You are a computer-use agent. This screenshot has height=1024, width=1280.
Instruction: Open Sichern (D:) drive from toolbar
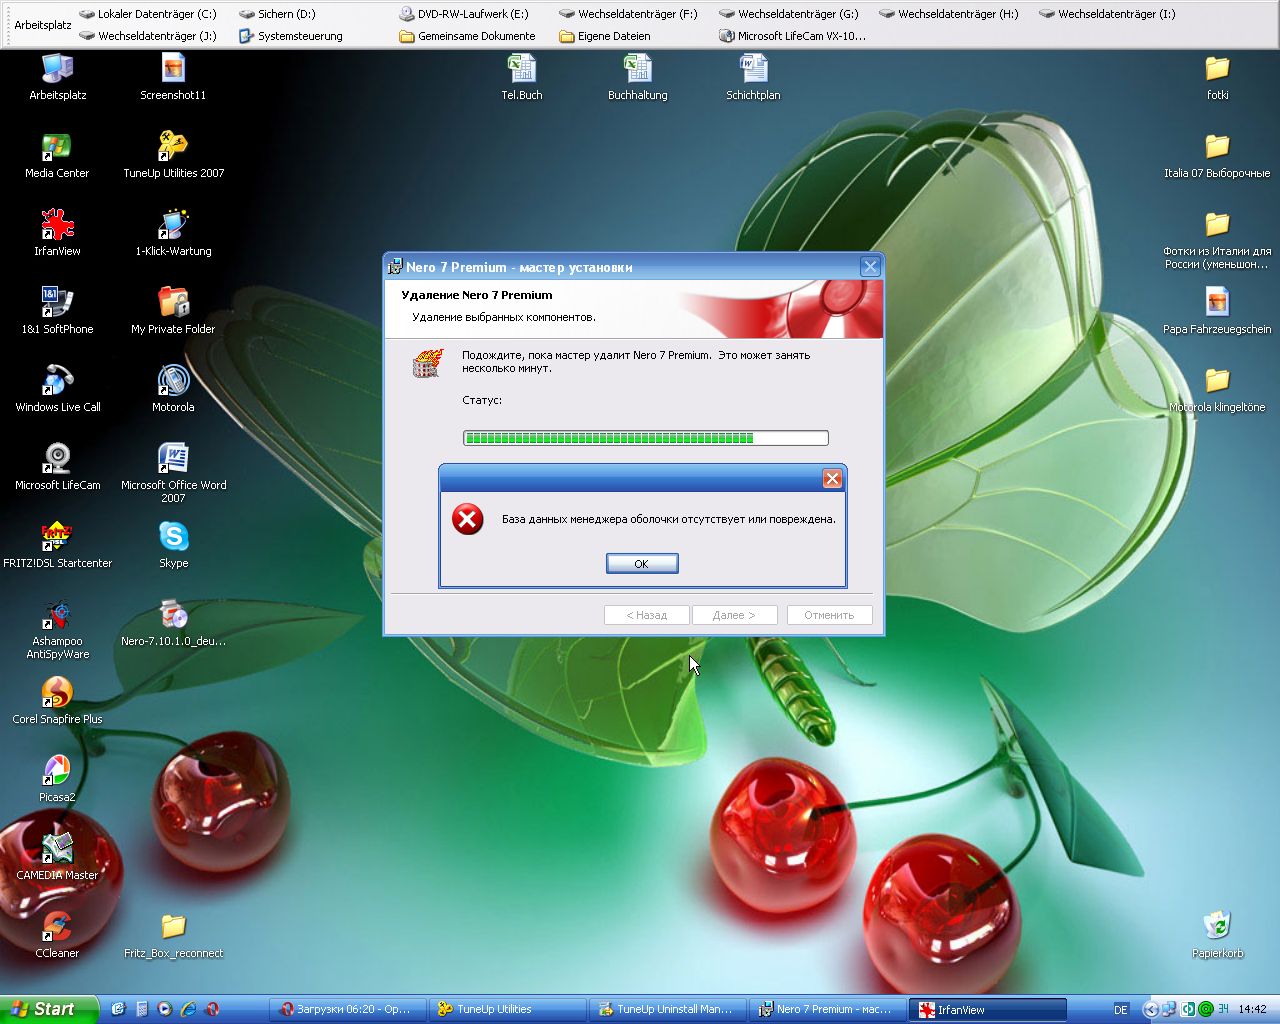(x=277, y=14)
